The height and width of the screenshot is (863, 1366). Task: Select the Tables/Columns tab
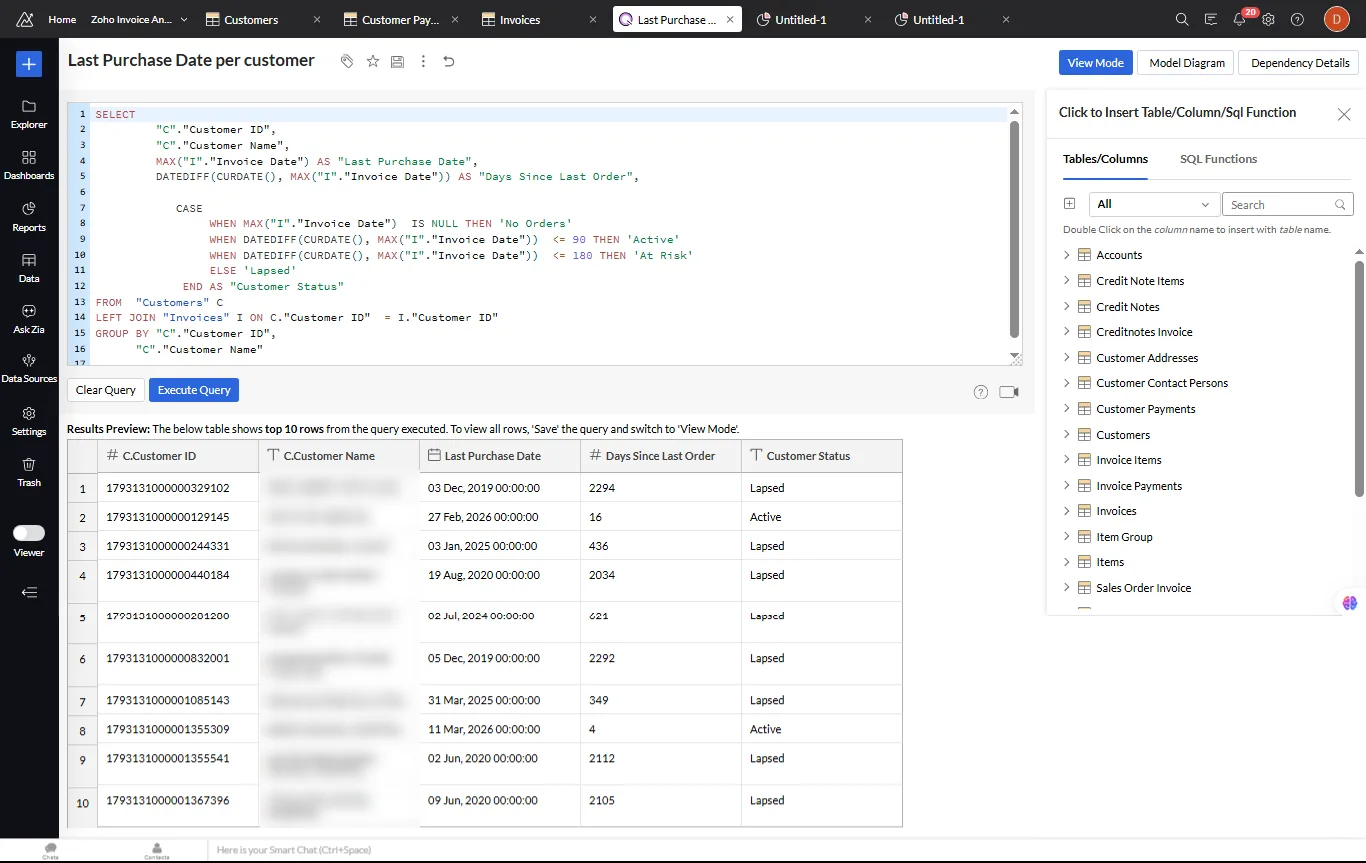tap(1105, 159)
